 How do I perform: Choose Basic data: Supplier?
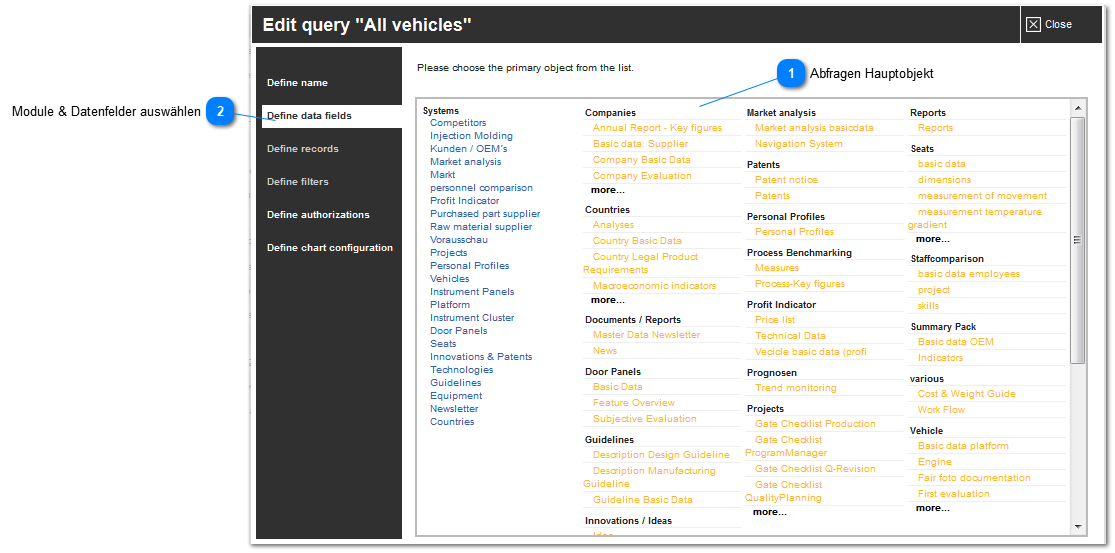640,144
